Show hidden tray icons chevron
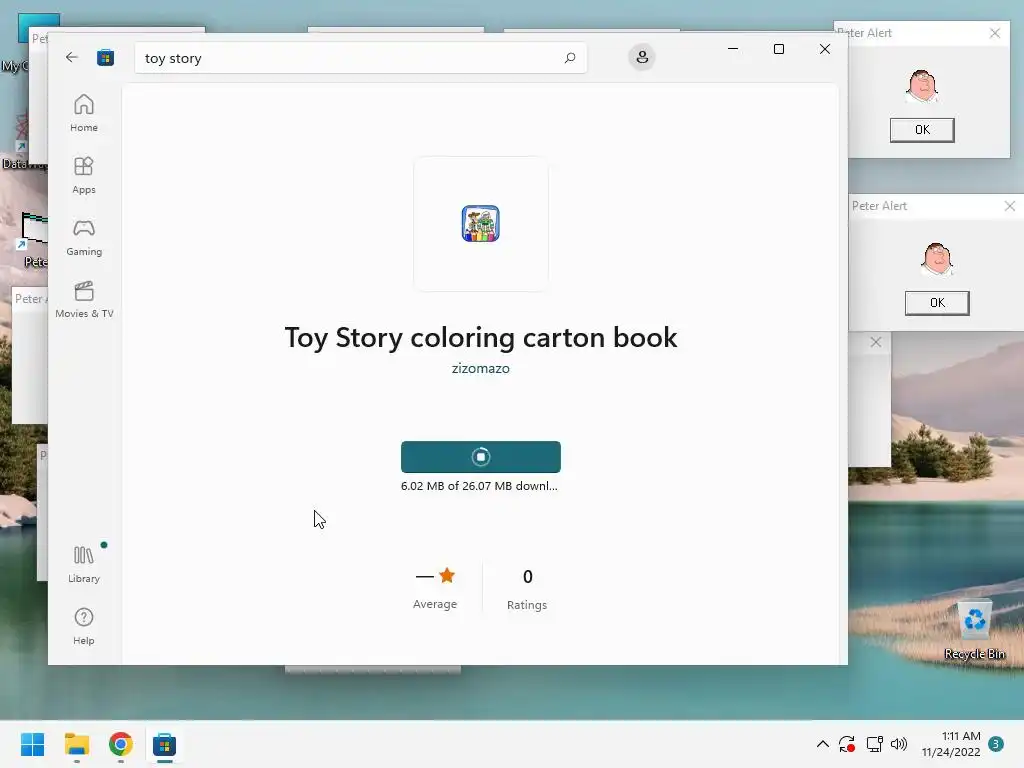The image size is (1024, 768). pos(823,744)
